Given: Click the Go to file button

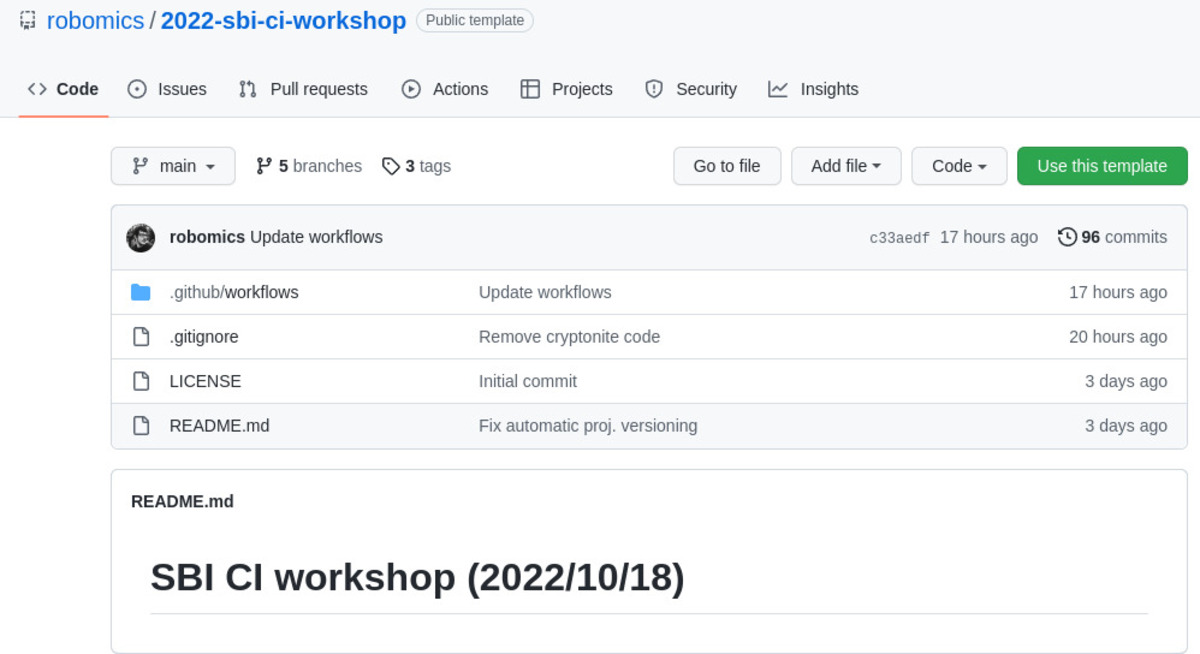Looking at the screenshot, I should click(x=727, y=166).
